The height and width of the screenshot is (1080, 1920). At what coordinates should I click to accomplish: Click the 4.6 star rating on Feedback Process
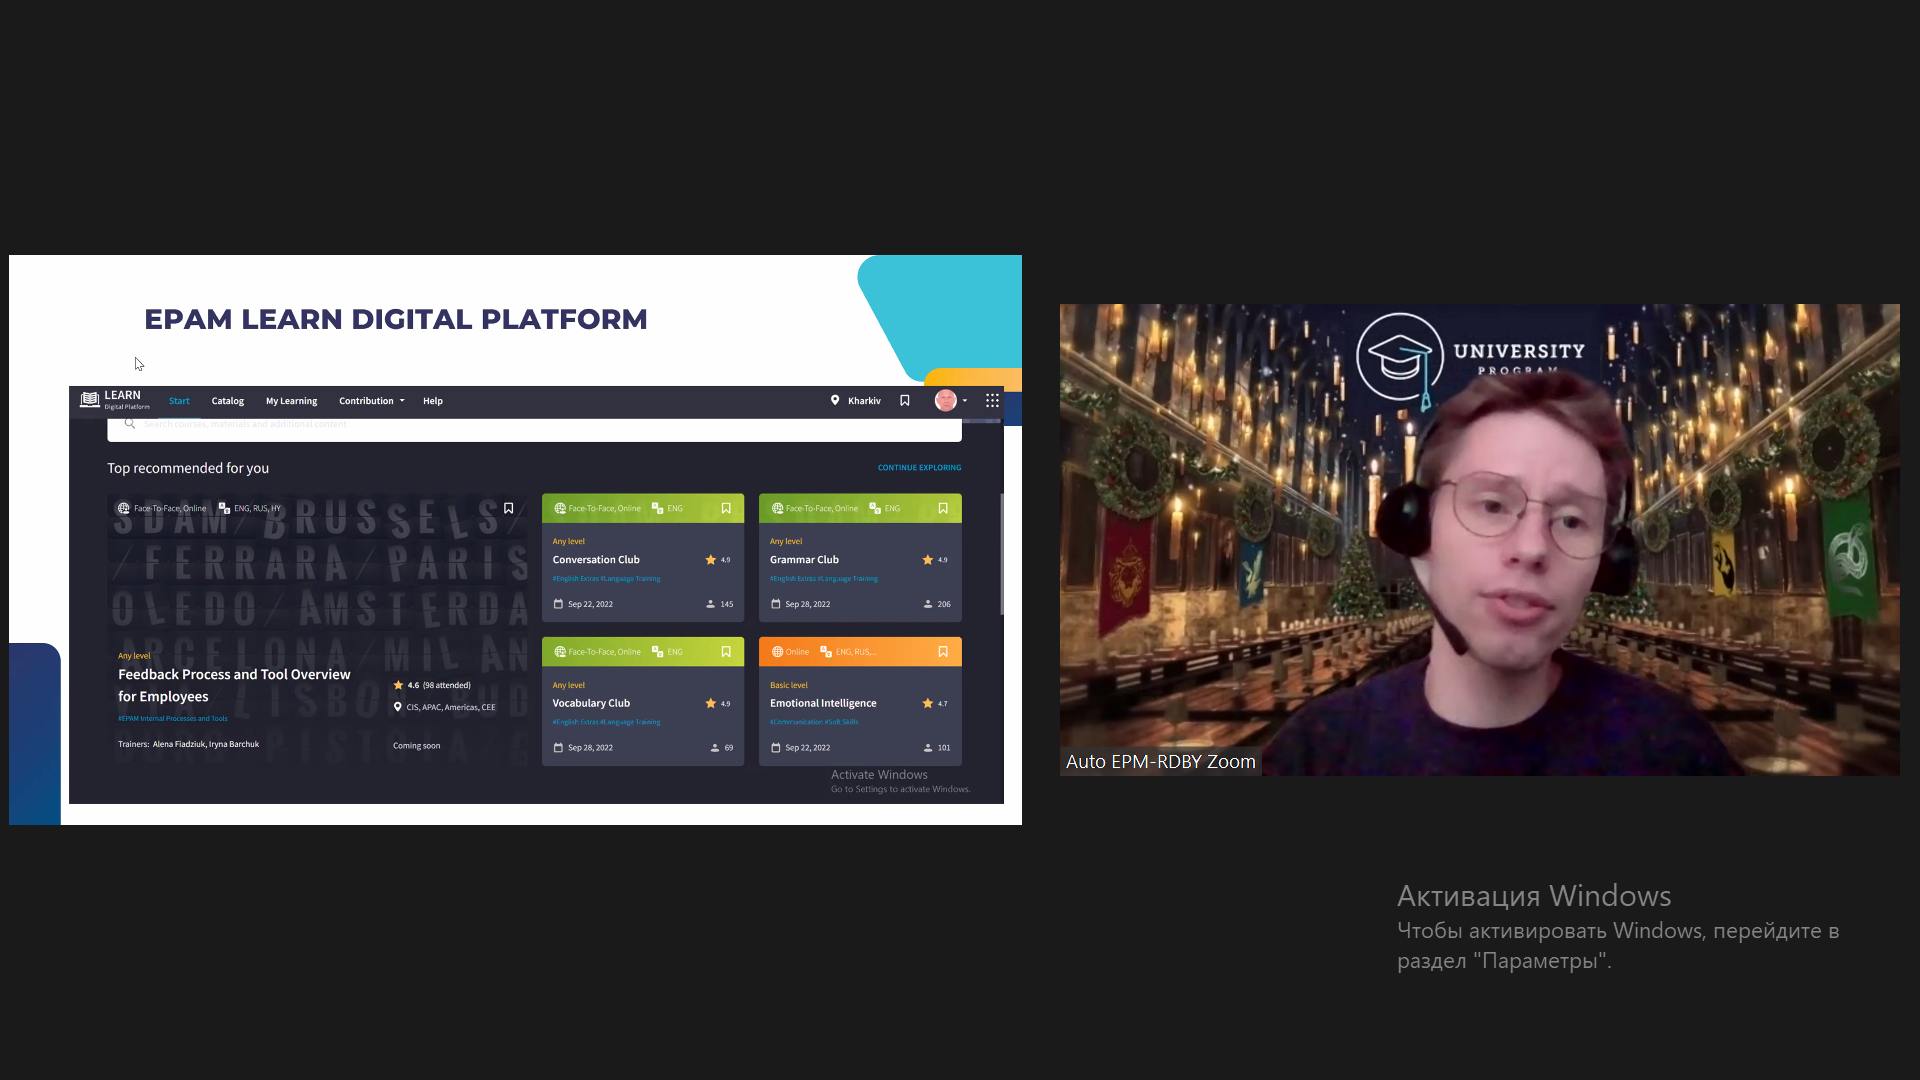[x=406, y=685]
